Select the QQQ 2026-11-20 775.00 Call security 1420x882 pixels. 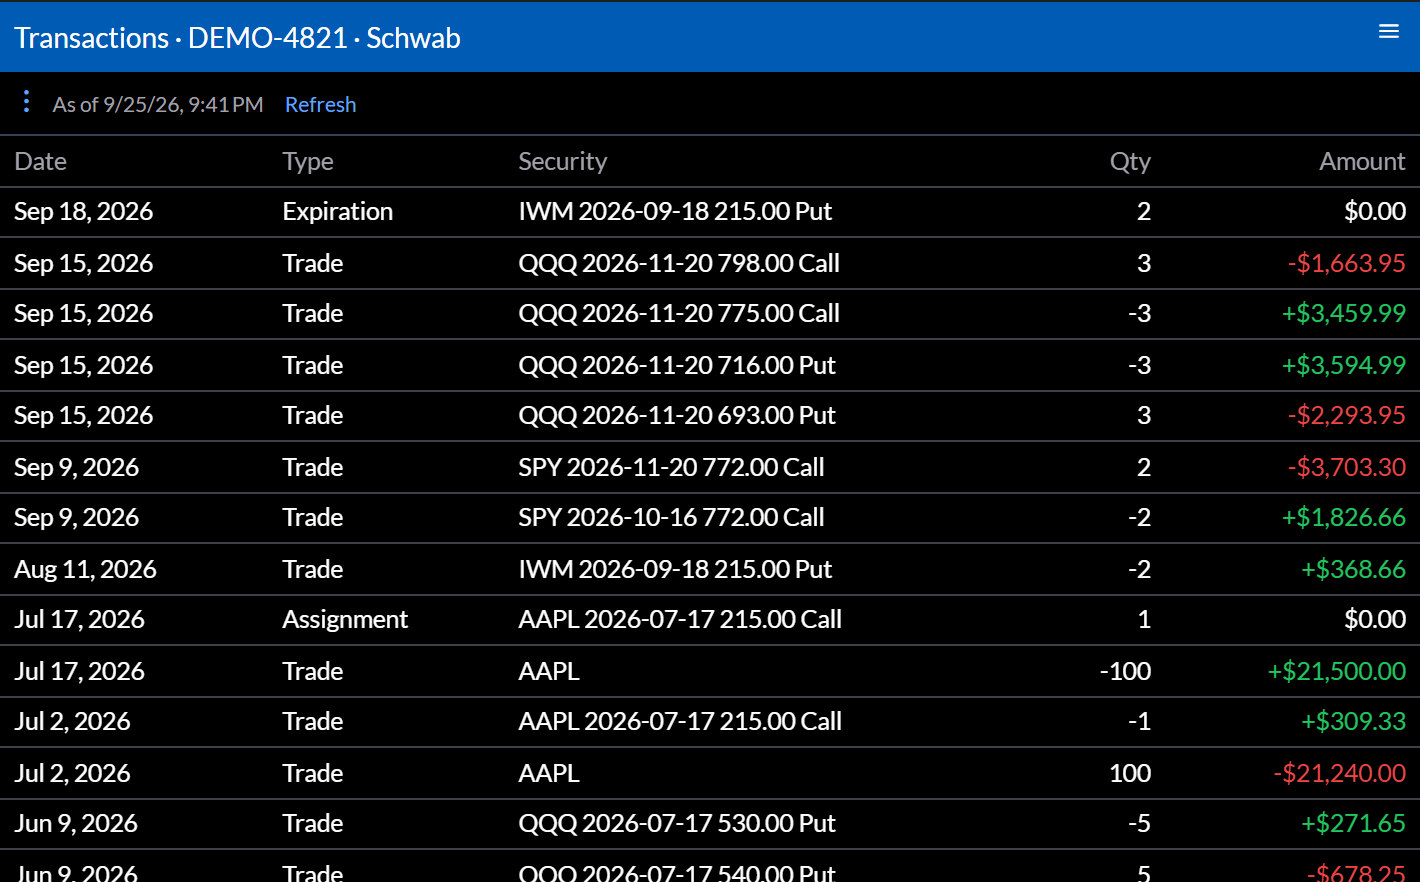[679, 313]
